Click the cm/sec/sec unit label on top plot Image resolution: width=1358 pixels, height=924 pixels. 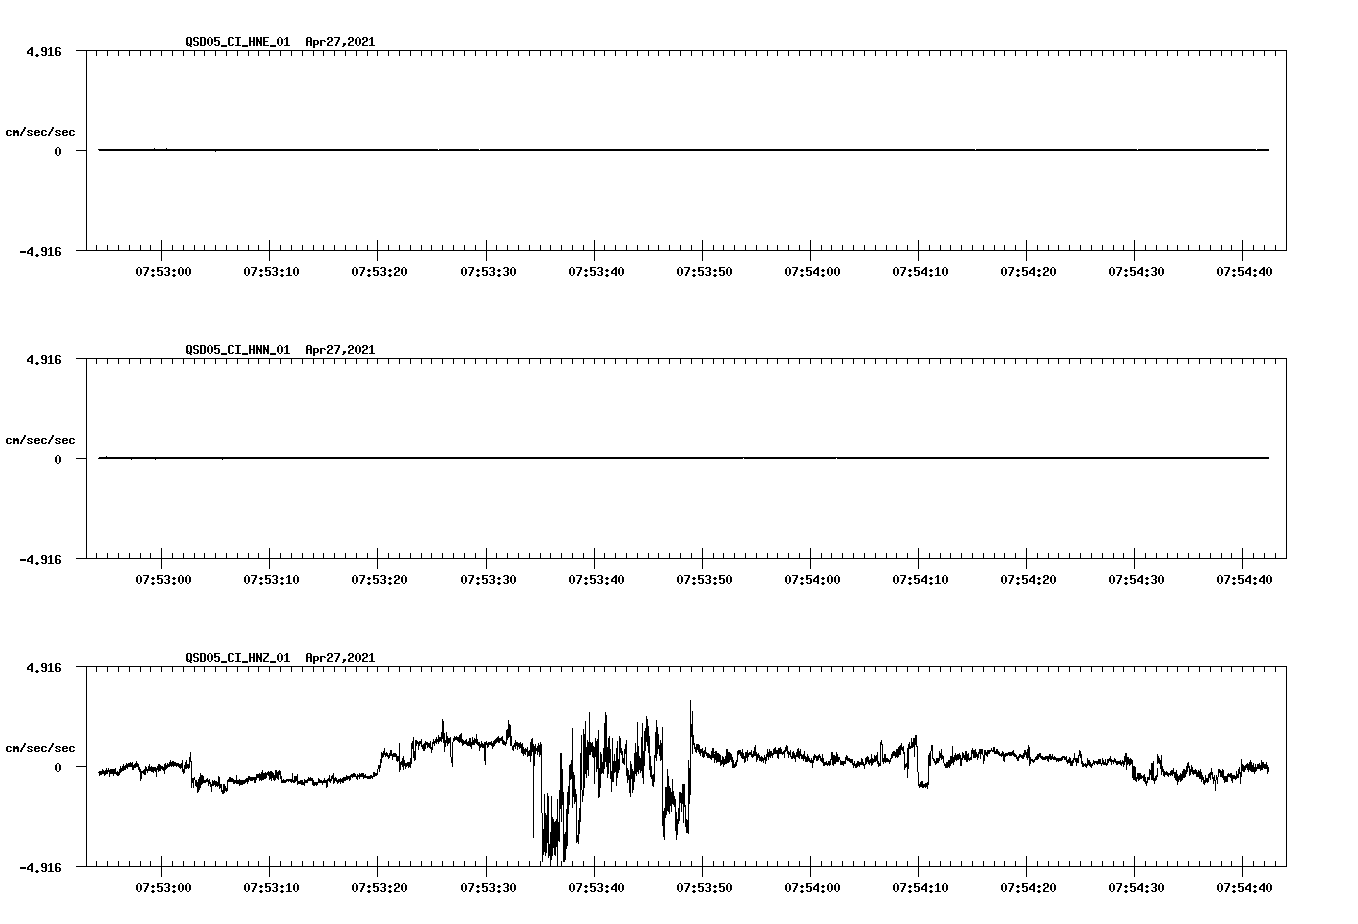click(41, 131)
